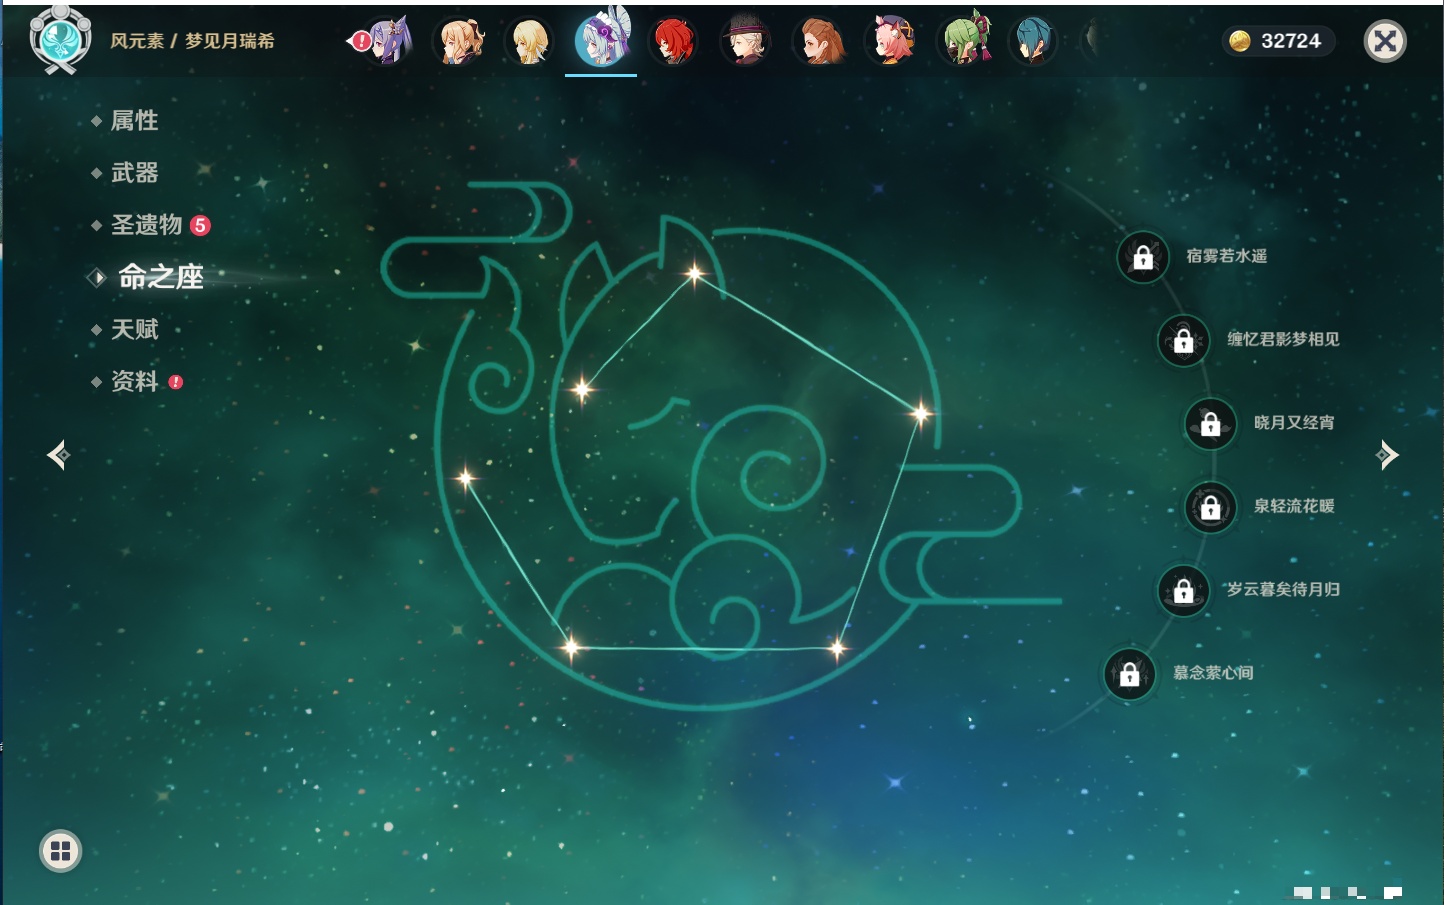Open the locked 泉轻流花暖 constellation node
The width and height of the screenshot is (1444, 905).
[x=1211, y=507]
